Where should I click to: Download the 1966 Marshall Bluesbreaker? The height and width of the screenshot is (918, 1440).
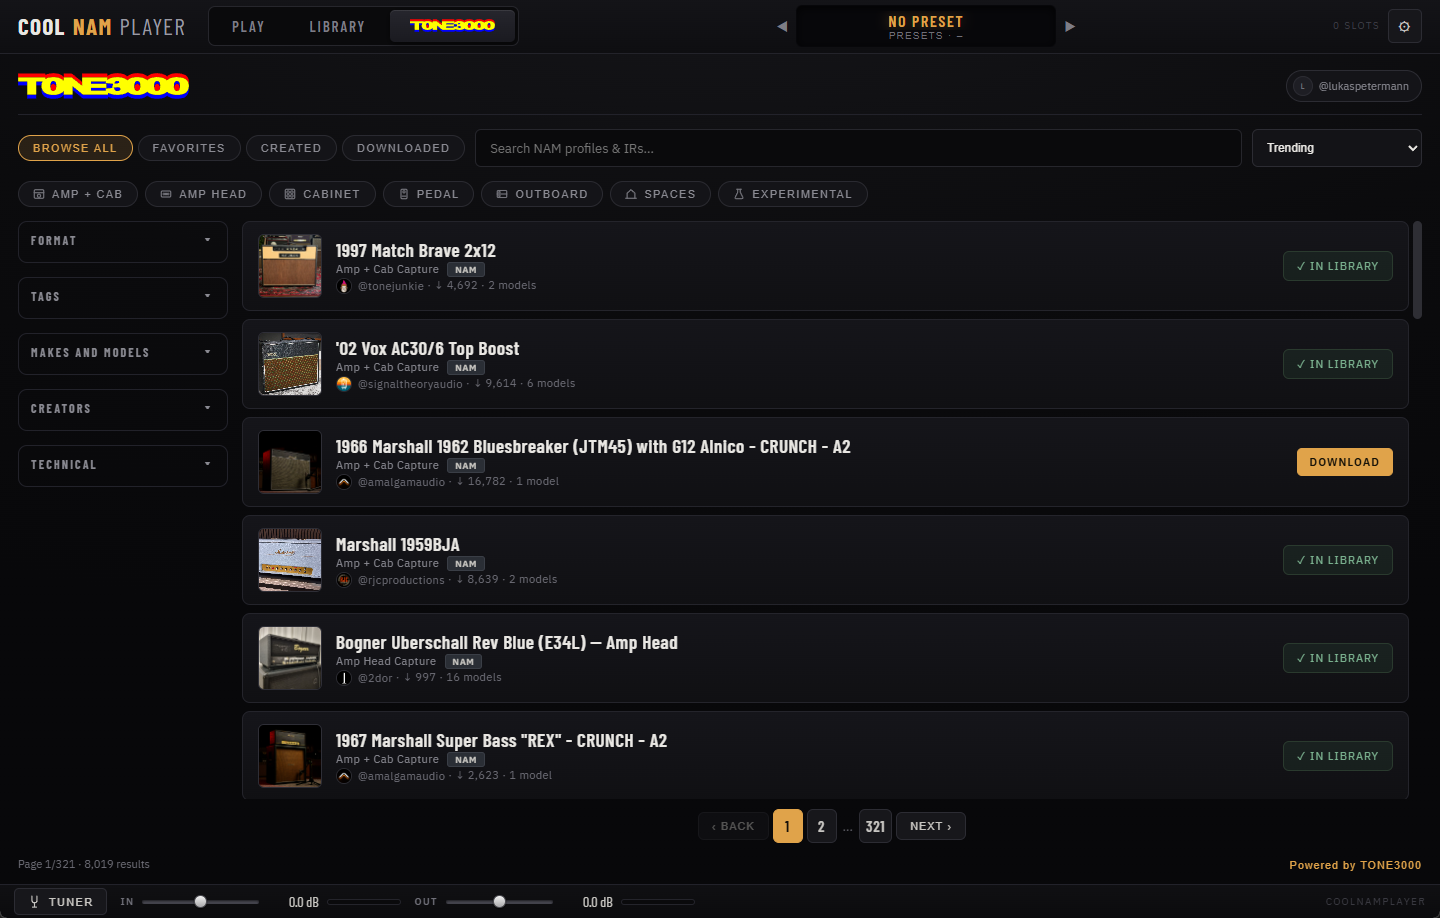pos(1344,462)
